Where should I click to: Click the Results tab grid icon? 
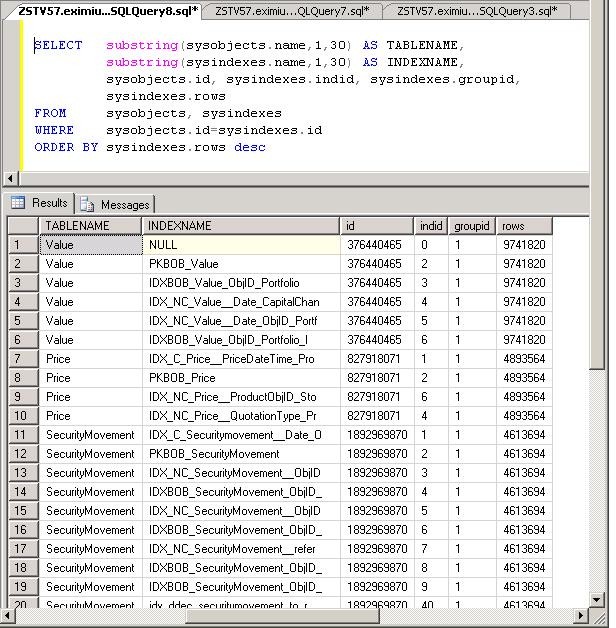tap(18, 203)
